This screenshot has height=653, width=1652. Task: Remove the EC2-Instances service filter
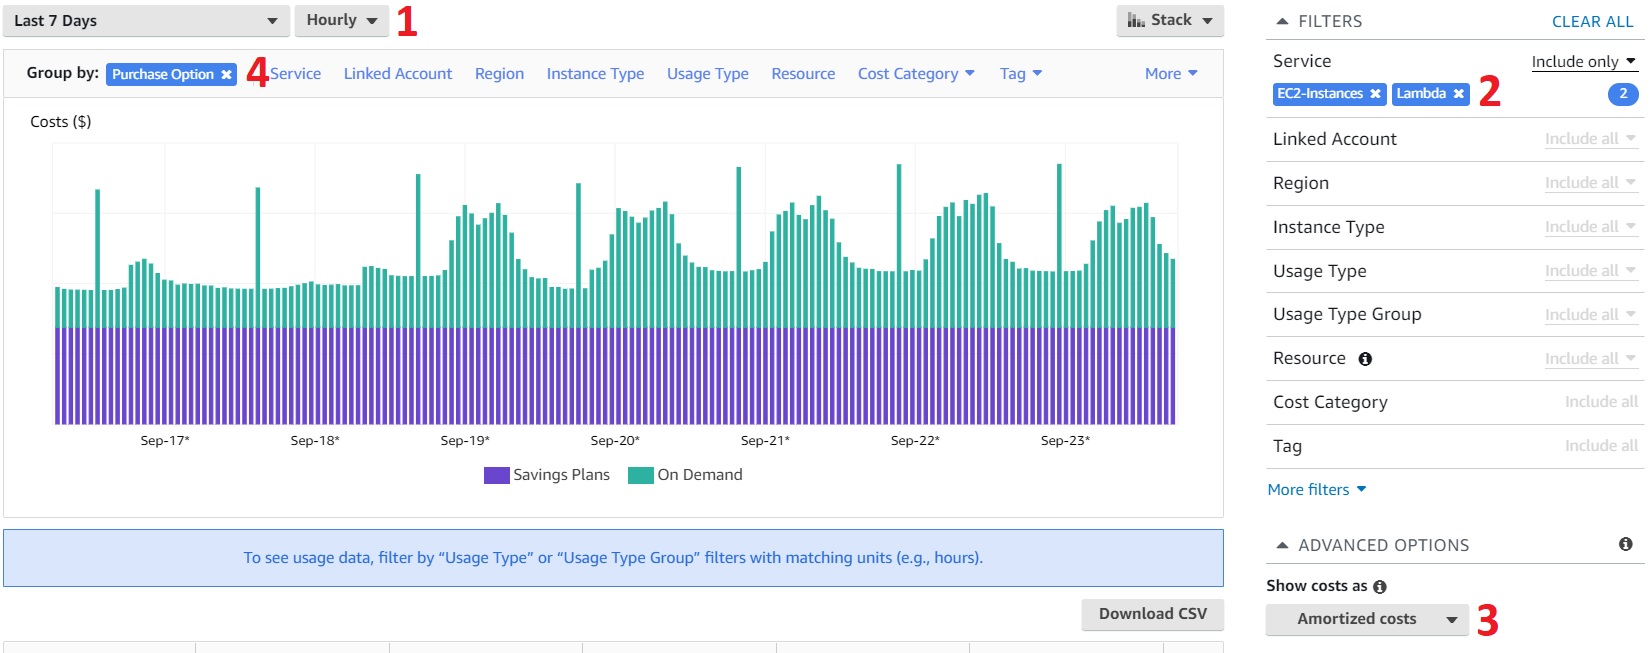click(x=1375, y=94)
